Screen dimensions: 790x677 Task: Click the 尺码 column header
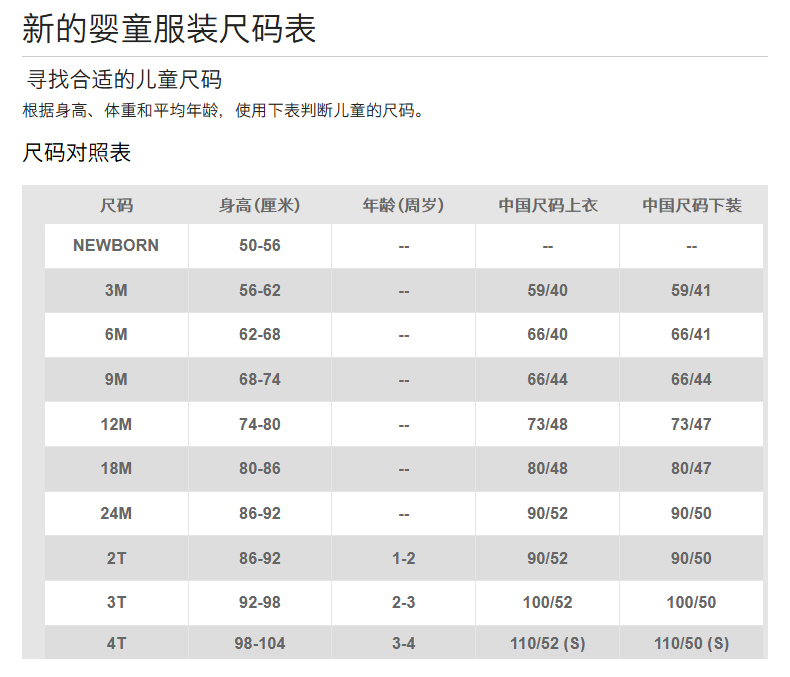tap(116, 206)
